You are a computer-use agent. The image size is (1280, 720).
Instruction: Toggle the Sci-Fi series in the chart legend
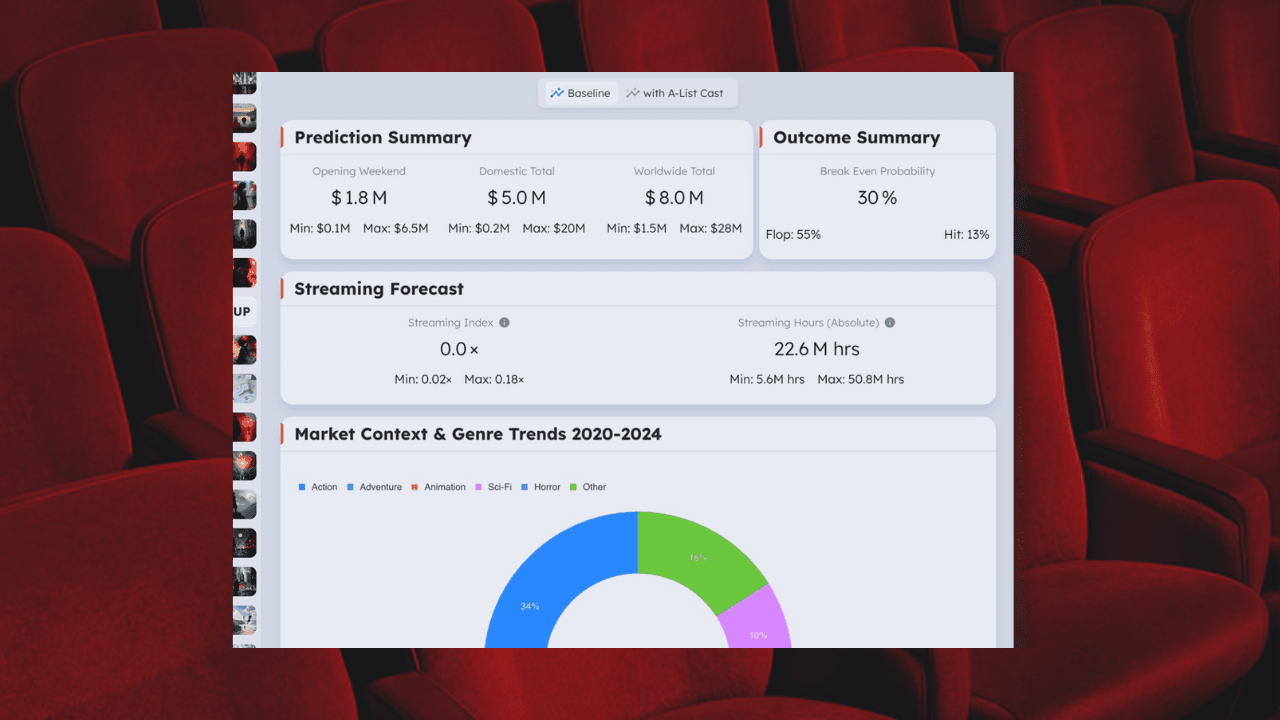point(494,487)
